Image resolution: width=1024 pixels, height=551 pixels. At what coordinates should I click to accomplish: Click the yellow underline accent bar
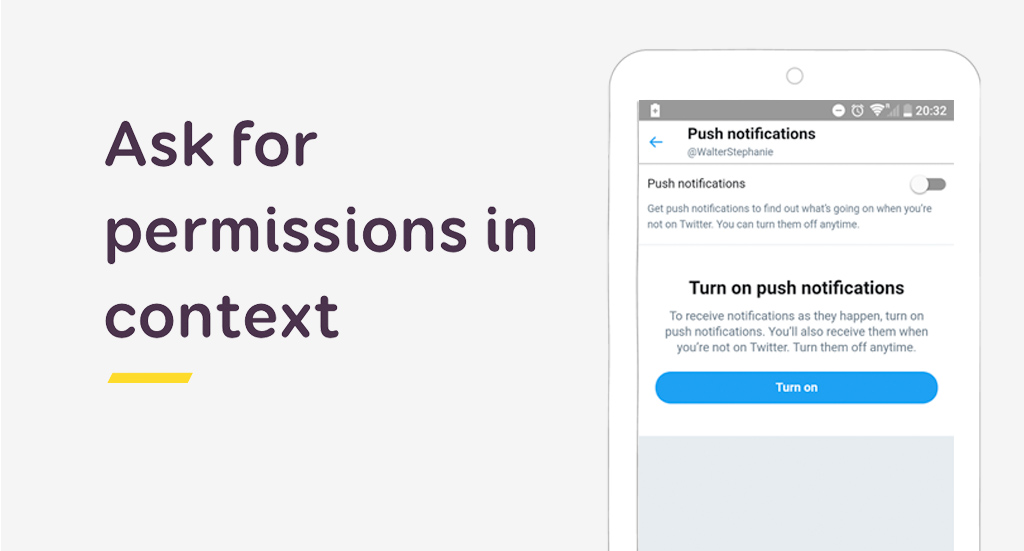[x=150, y=377]
